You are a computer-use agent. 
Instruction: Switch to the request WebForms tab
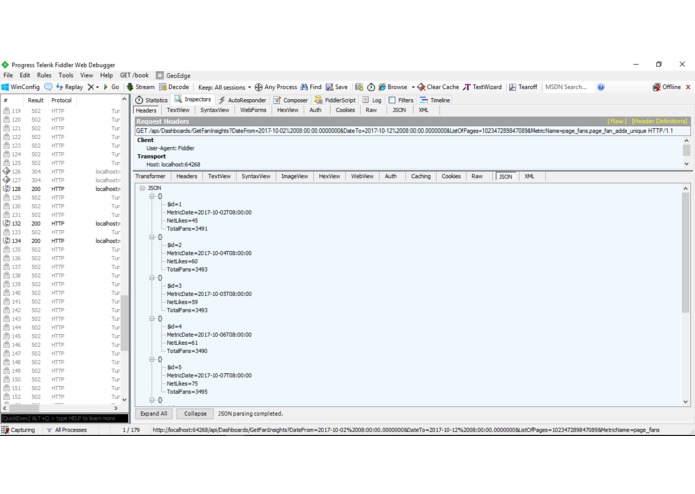tap(253, 110)
